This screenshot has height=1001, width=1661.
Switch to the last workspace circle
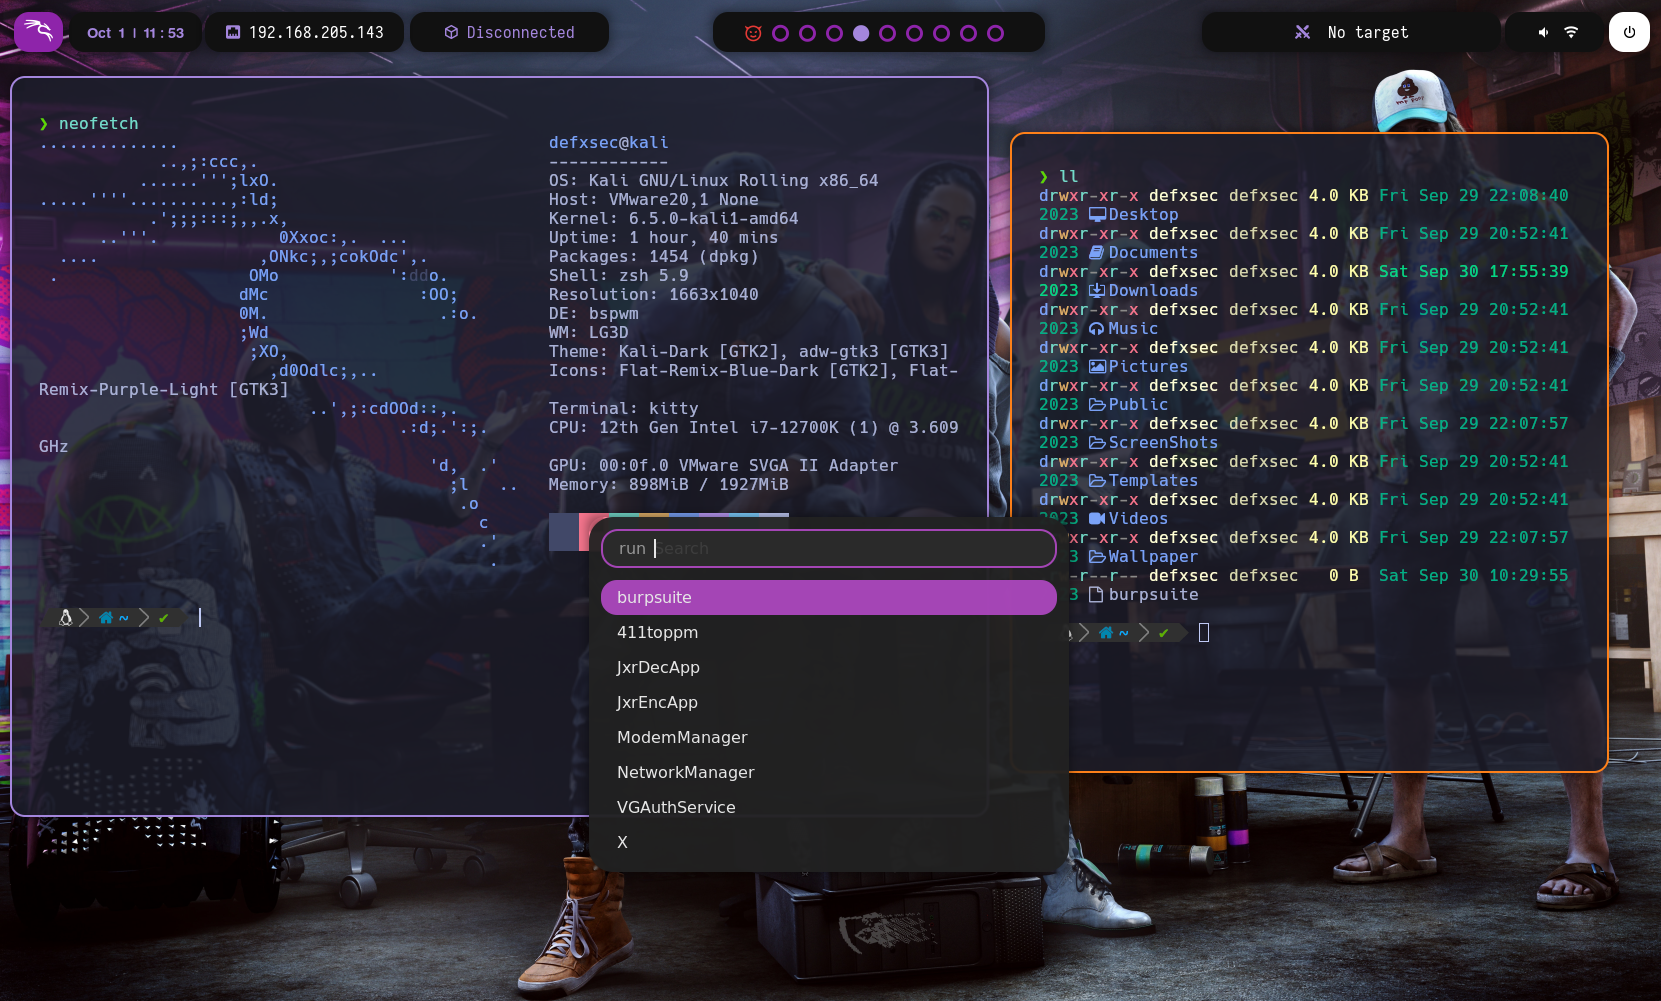click(995, 33)
